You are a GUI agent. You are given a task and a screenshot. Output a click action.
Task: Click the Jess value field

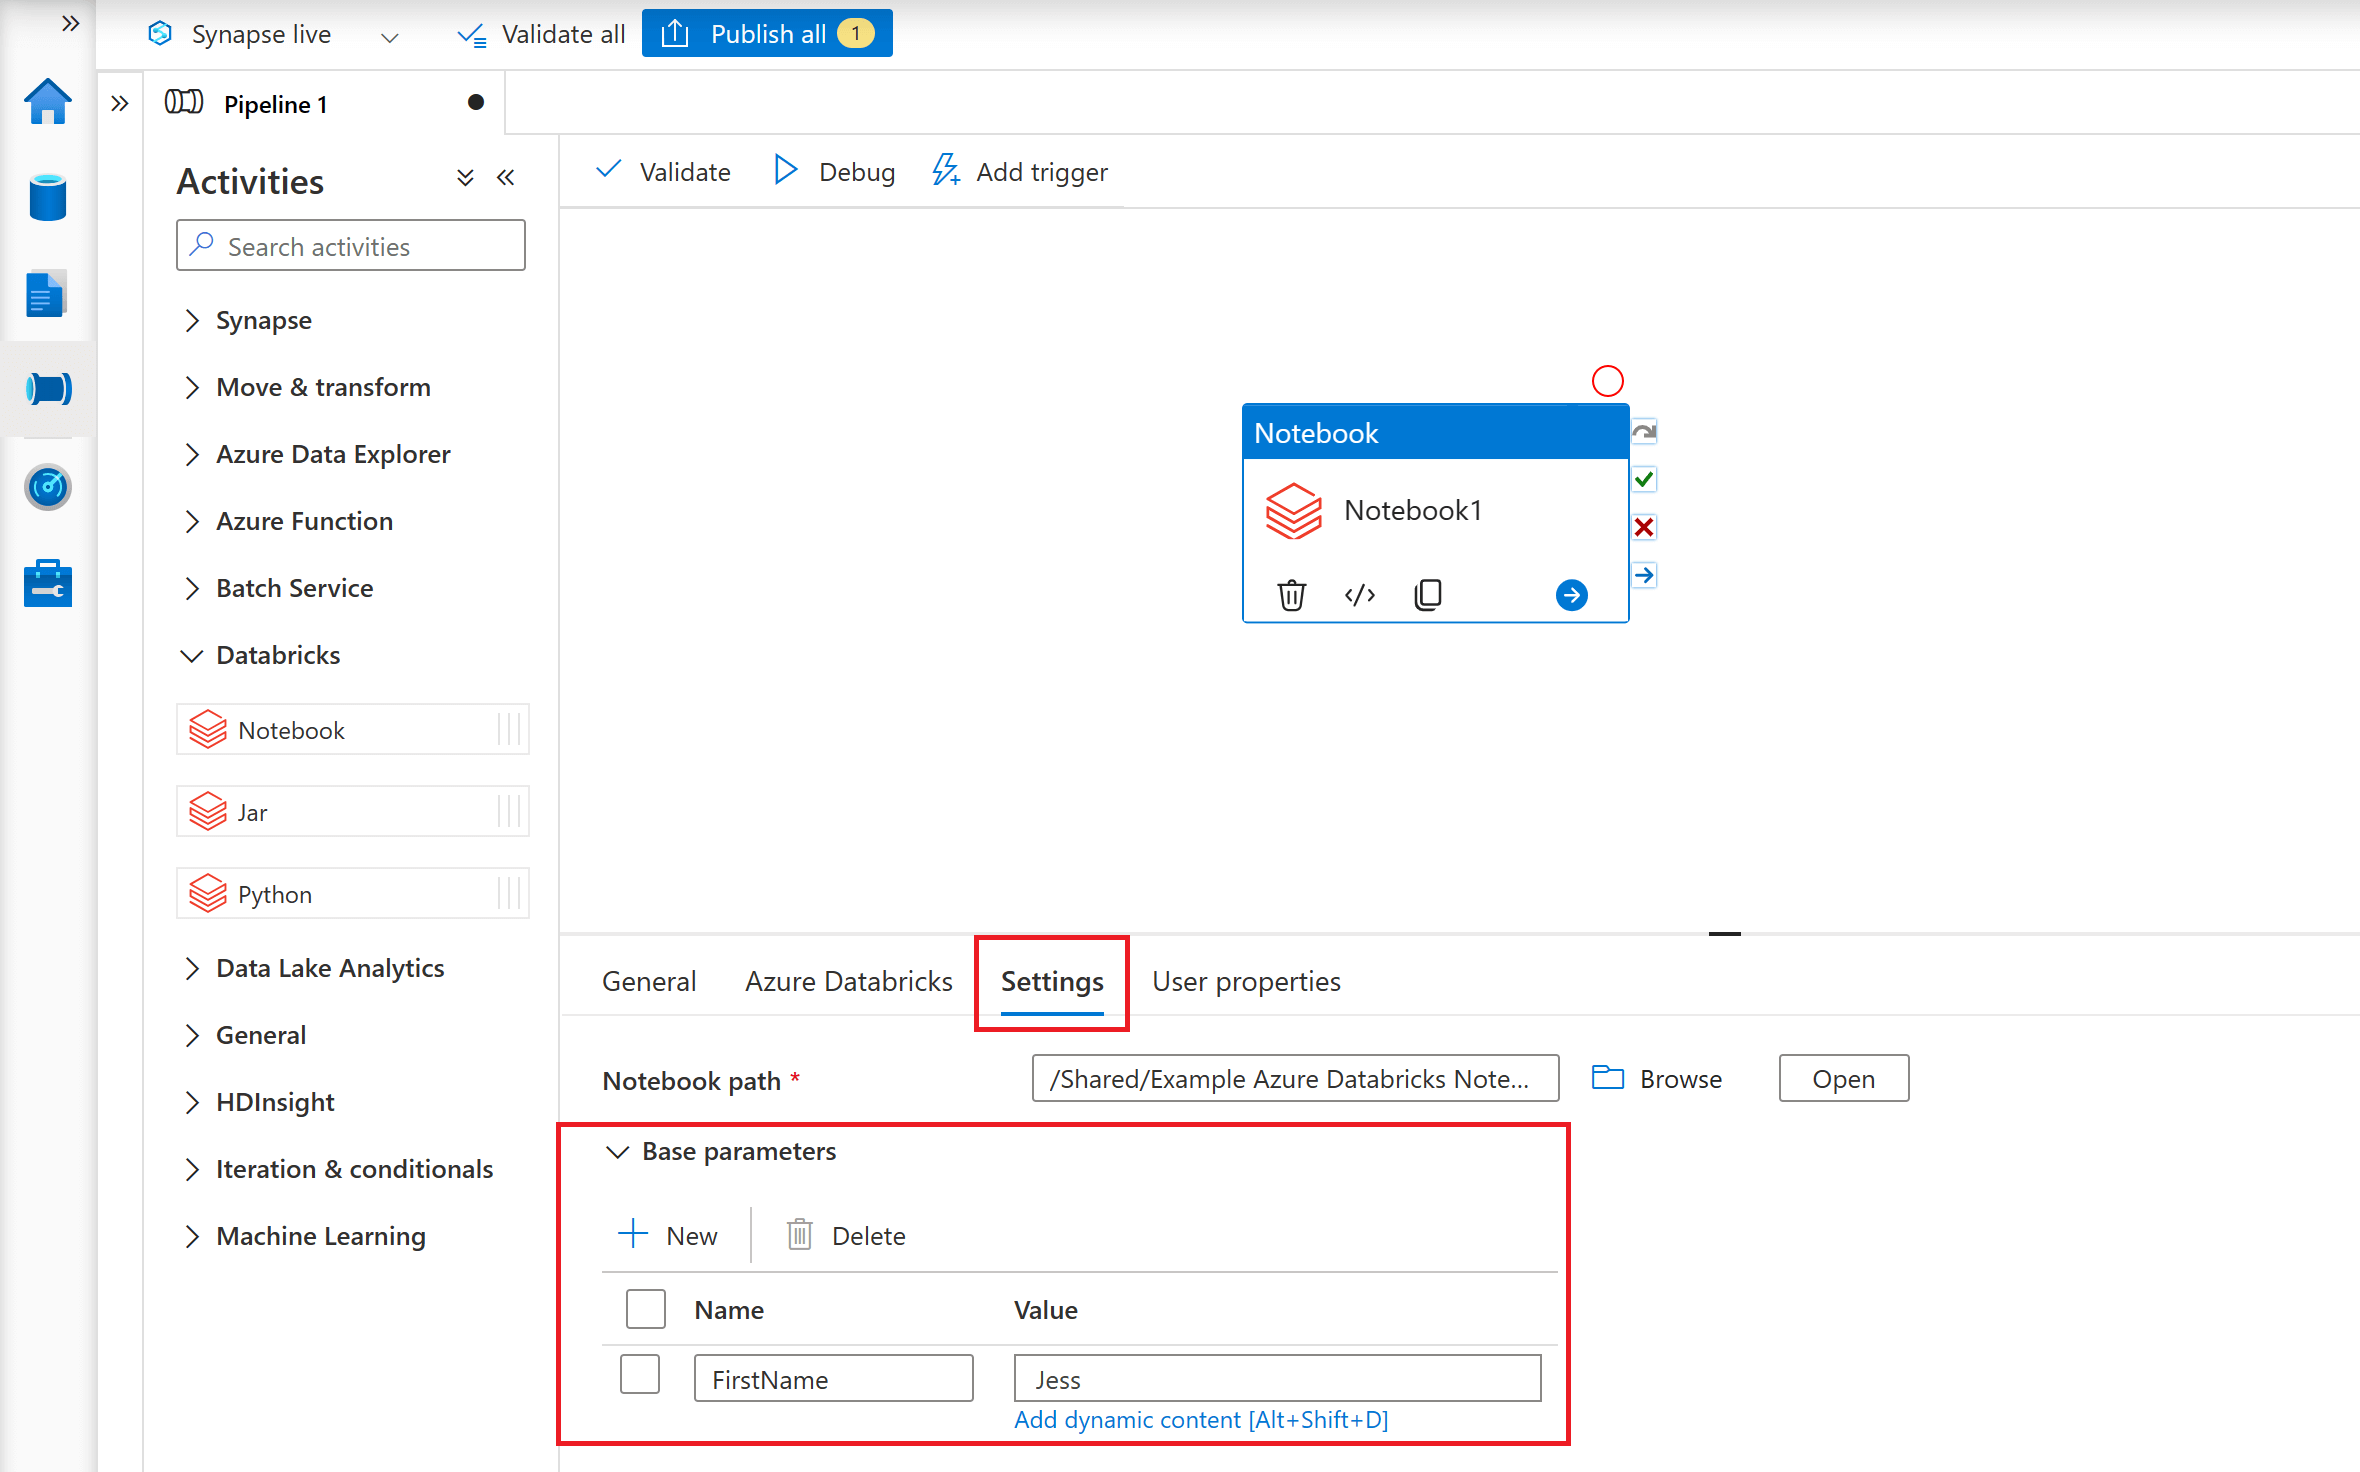click(1277, 1378)
